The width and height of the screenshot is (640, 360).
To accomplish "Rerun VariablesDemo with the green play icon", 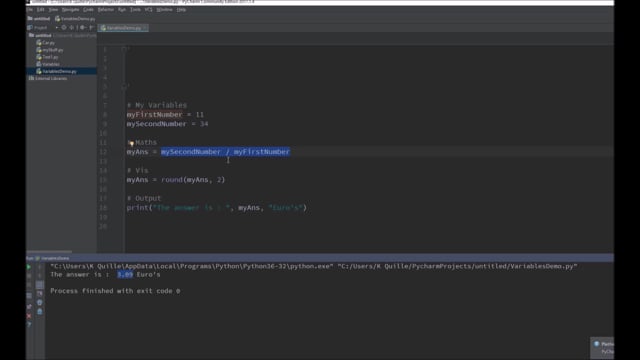I will tap(29, 267).
